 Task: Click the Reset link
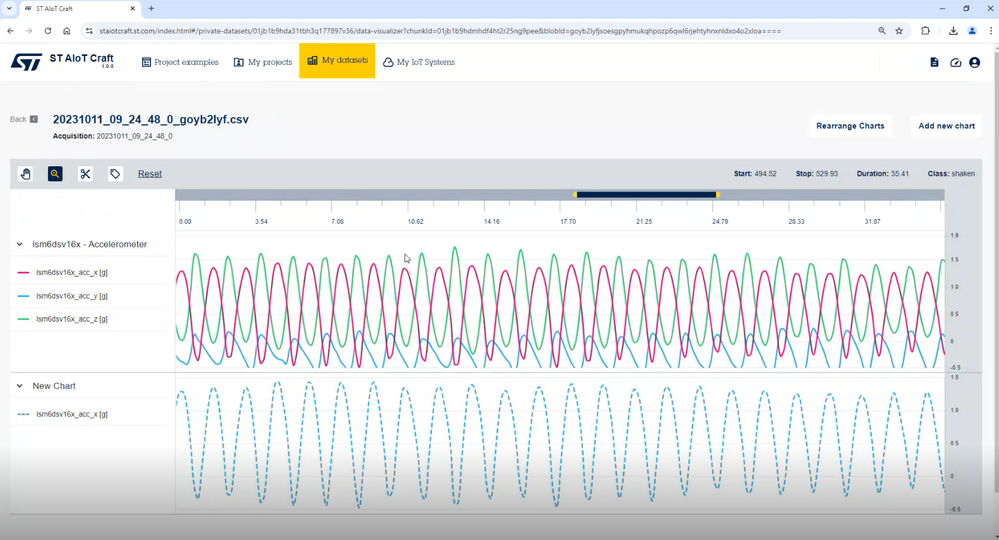(x=150, y=174)
